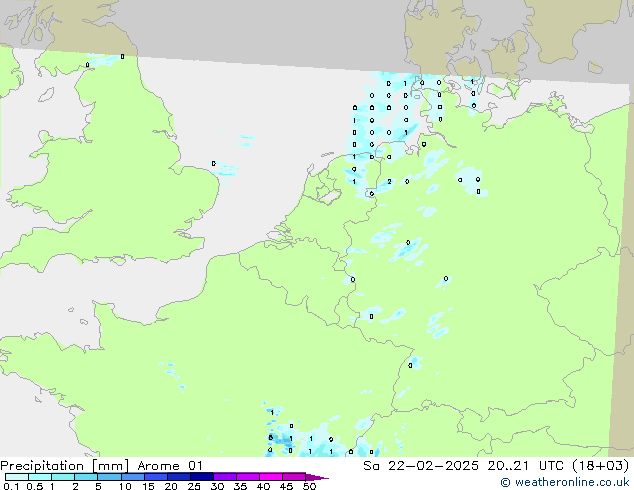Image resolution: width=634 pixels, height=490 pixels.
Task: Pick the 10 to 15 mm legend swatch
Action: pyautogui.click(x=132, y=477)
